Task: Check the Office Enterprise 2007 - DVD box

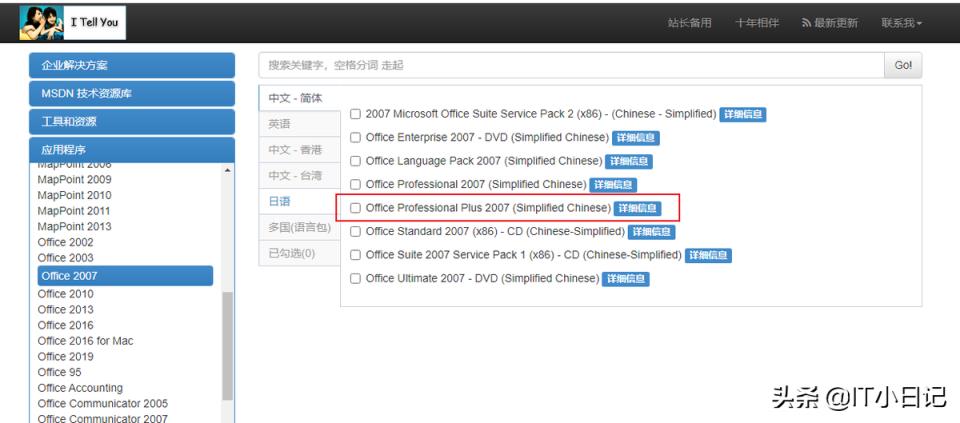Action: 355,138
